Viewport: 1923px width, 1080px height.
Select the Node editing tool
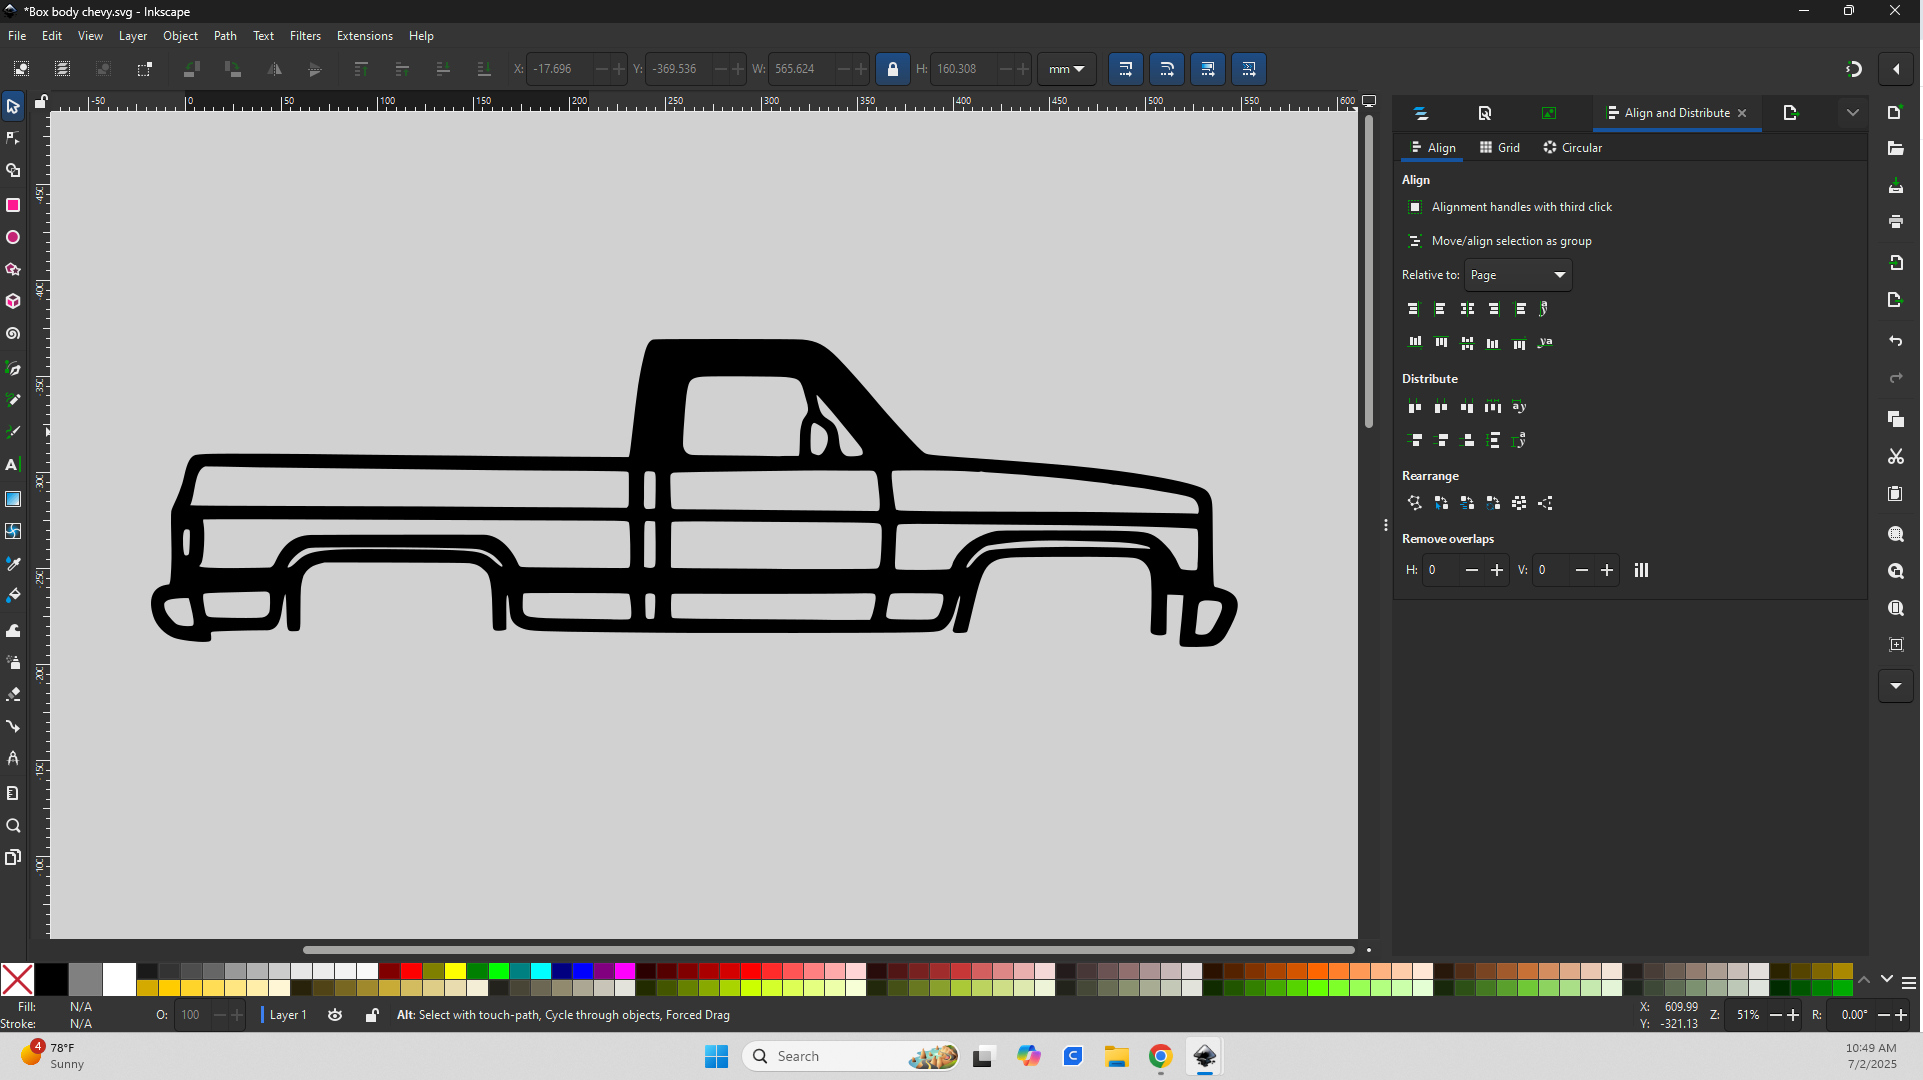13,138
